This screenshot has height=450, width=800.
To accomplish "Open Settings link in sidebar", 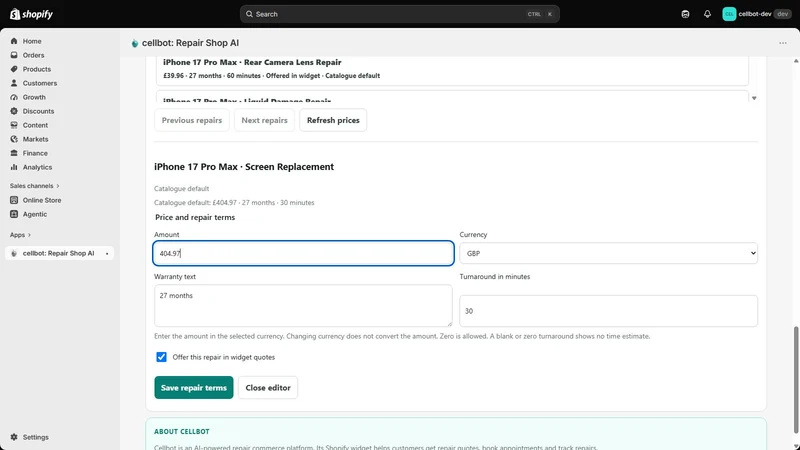I will 35,437.
